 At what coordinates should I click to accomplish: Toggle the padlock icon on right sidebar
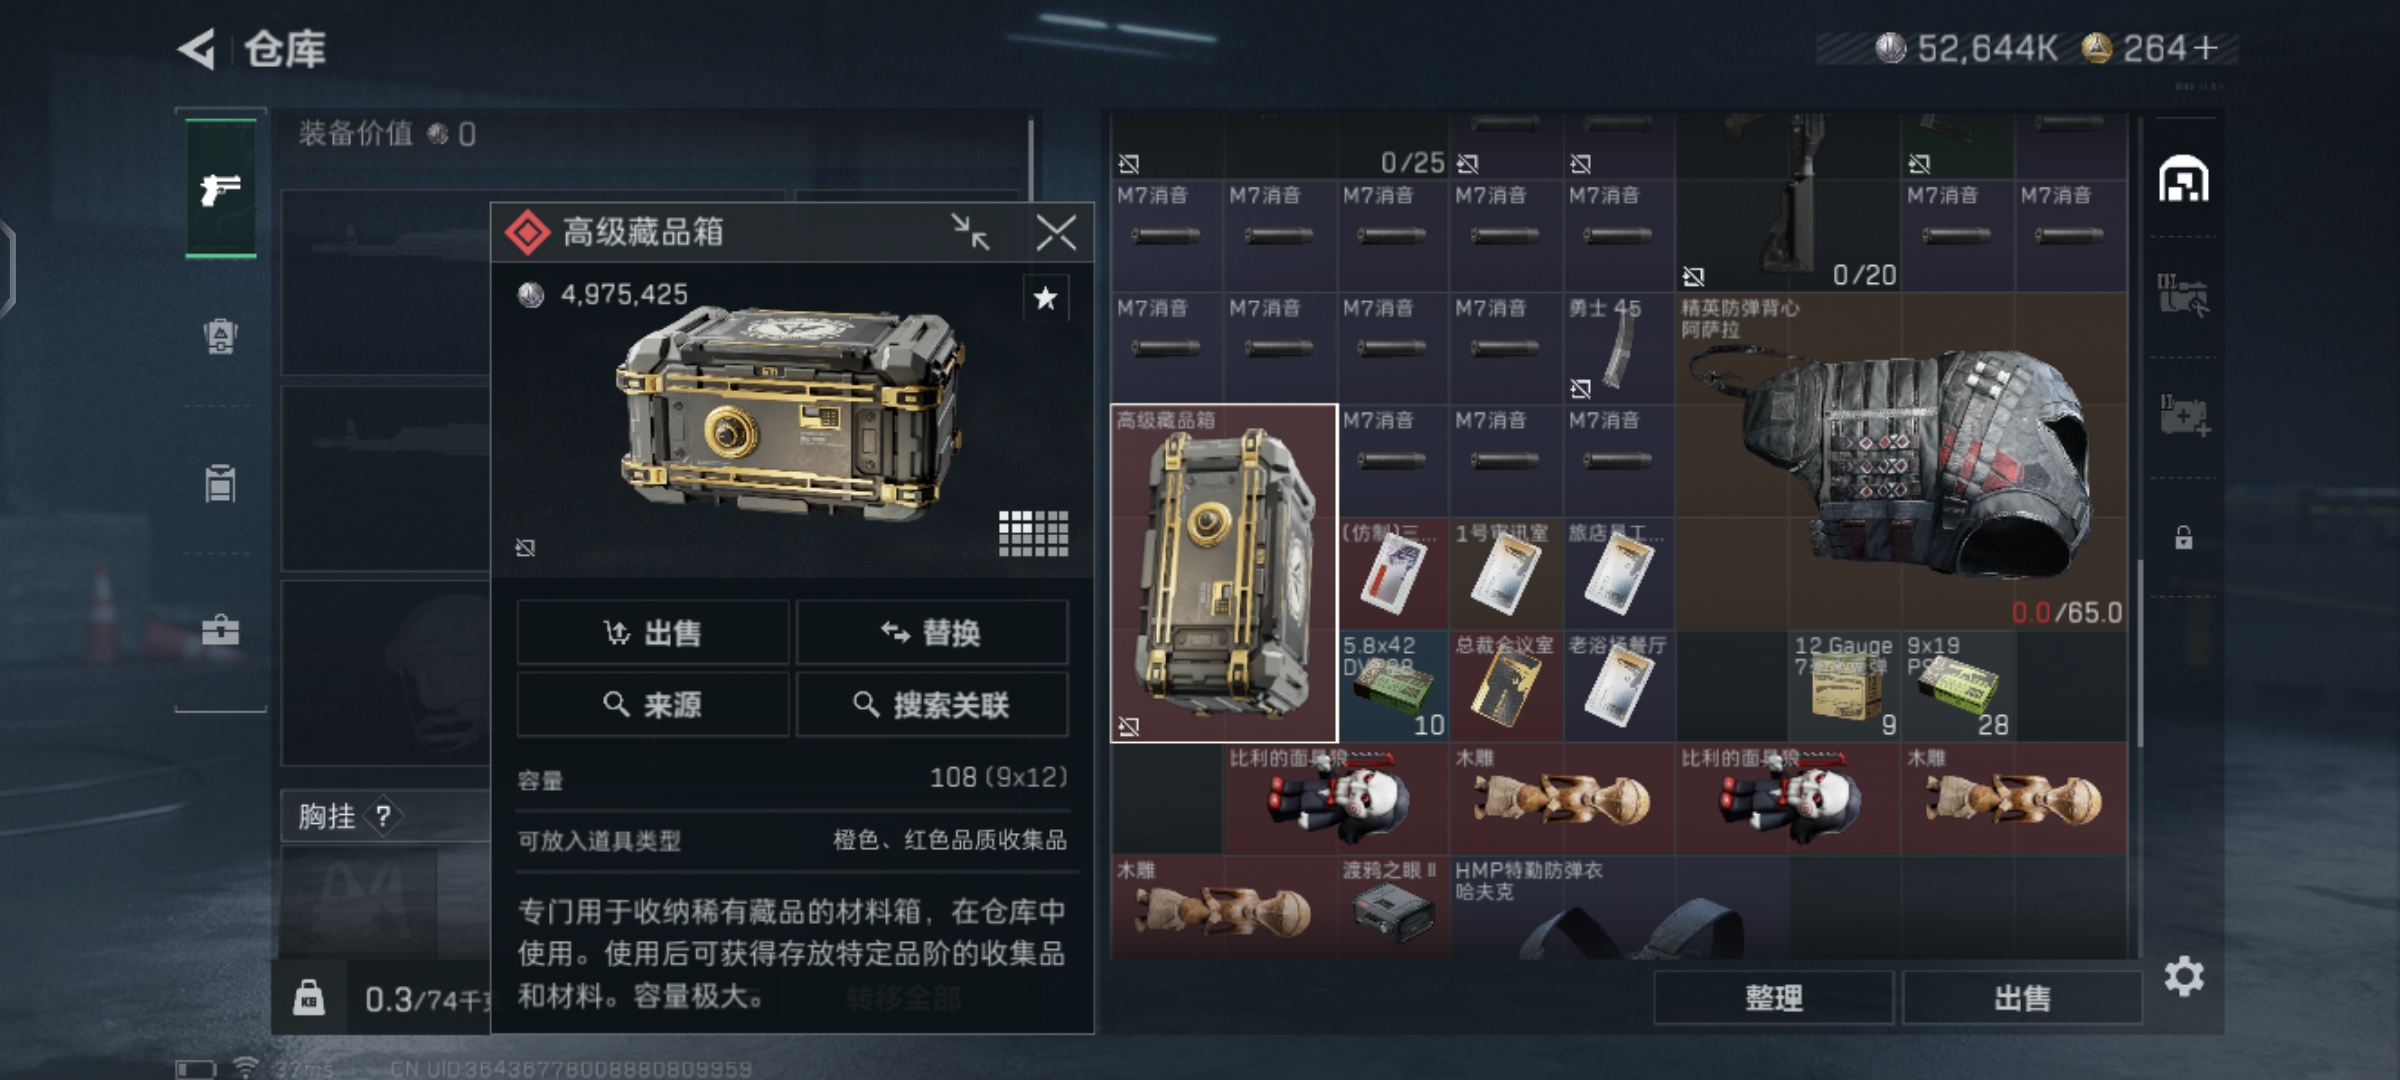[x=2184, y=538]
